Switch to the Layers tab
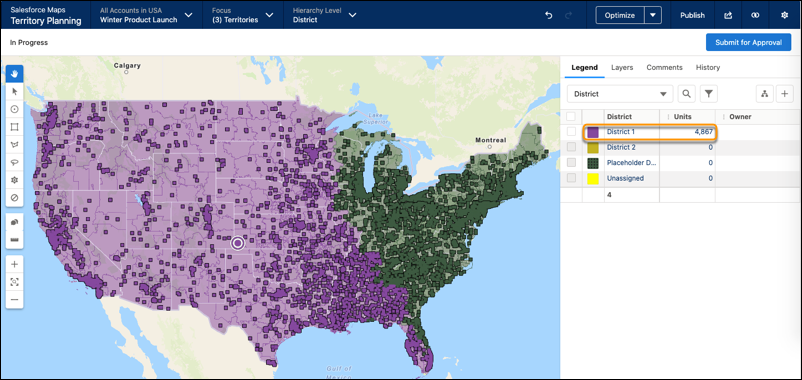 coord(622,68)
